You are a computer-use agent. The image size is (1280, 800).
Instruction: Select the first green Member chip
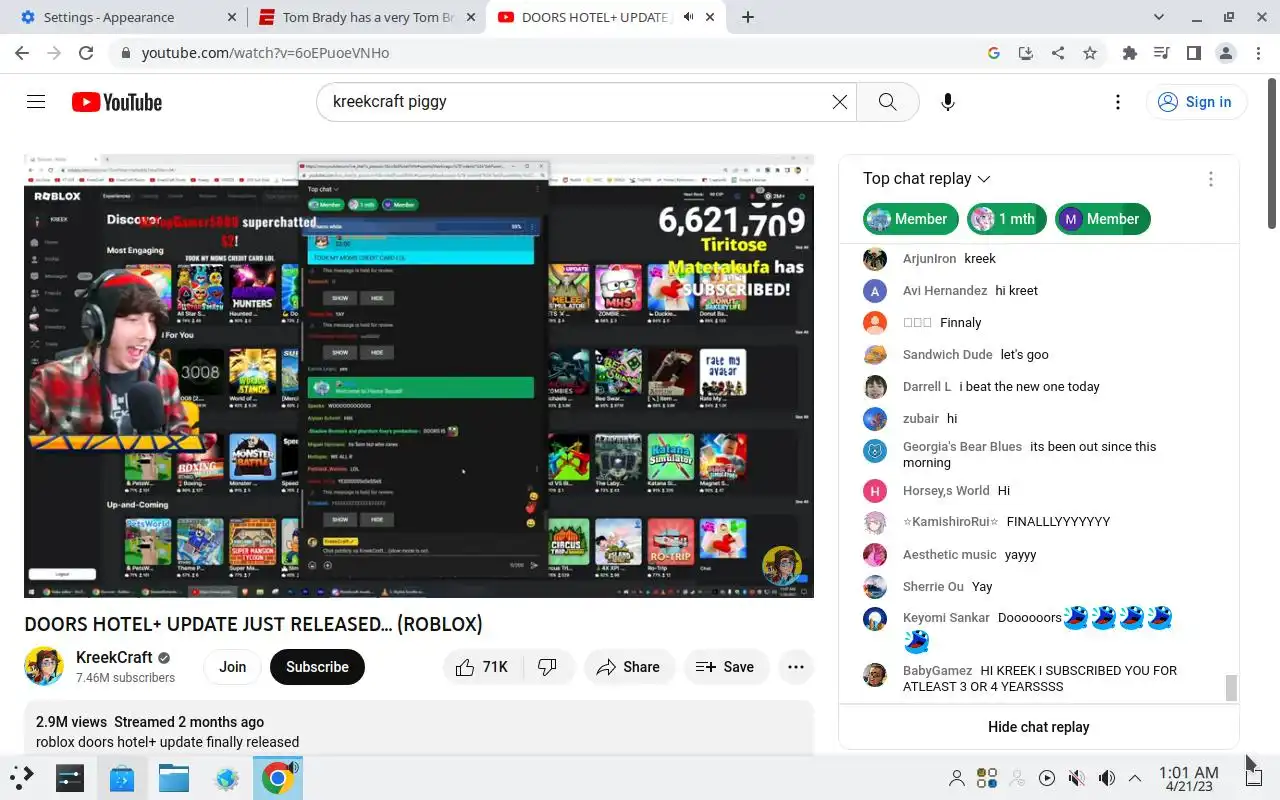point(909,219)
